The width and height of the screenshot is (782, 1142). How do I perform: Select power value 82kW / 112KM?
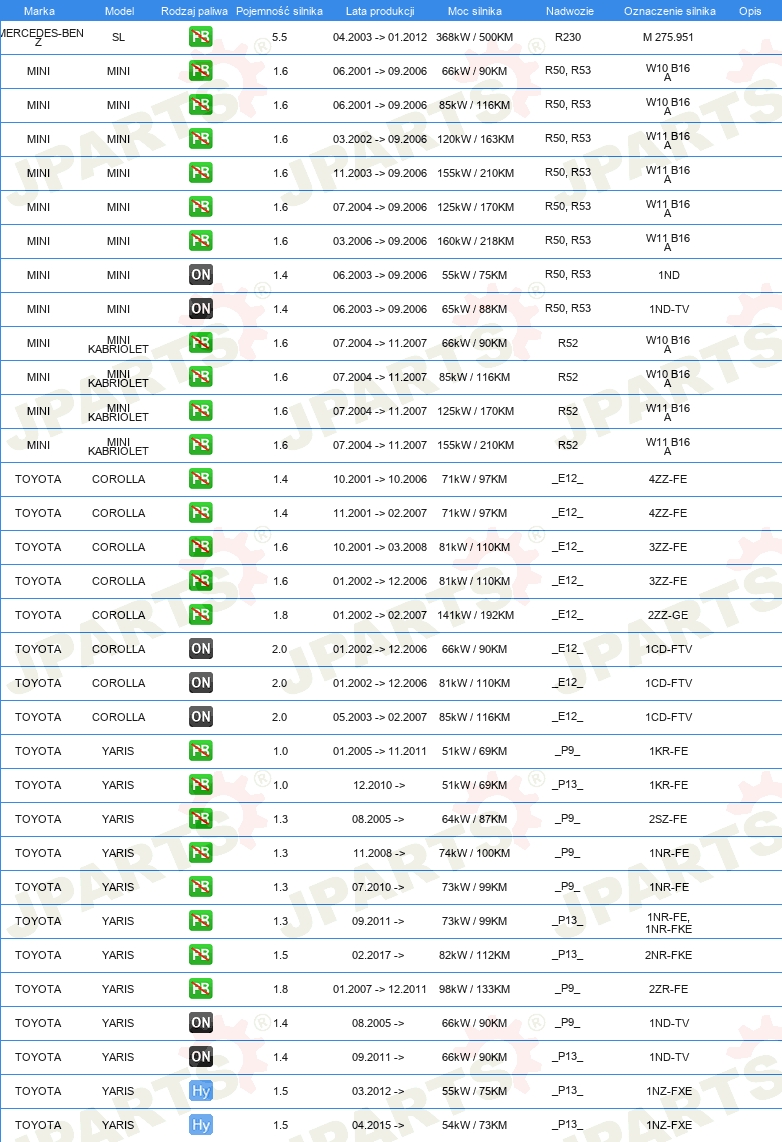click(475, 955)
